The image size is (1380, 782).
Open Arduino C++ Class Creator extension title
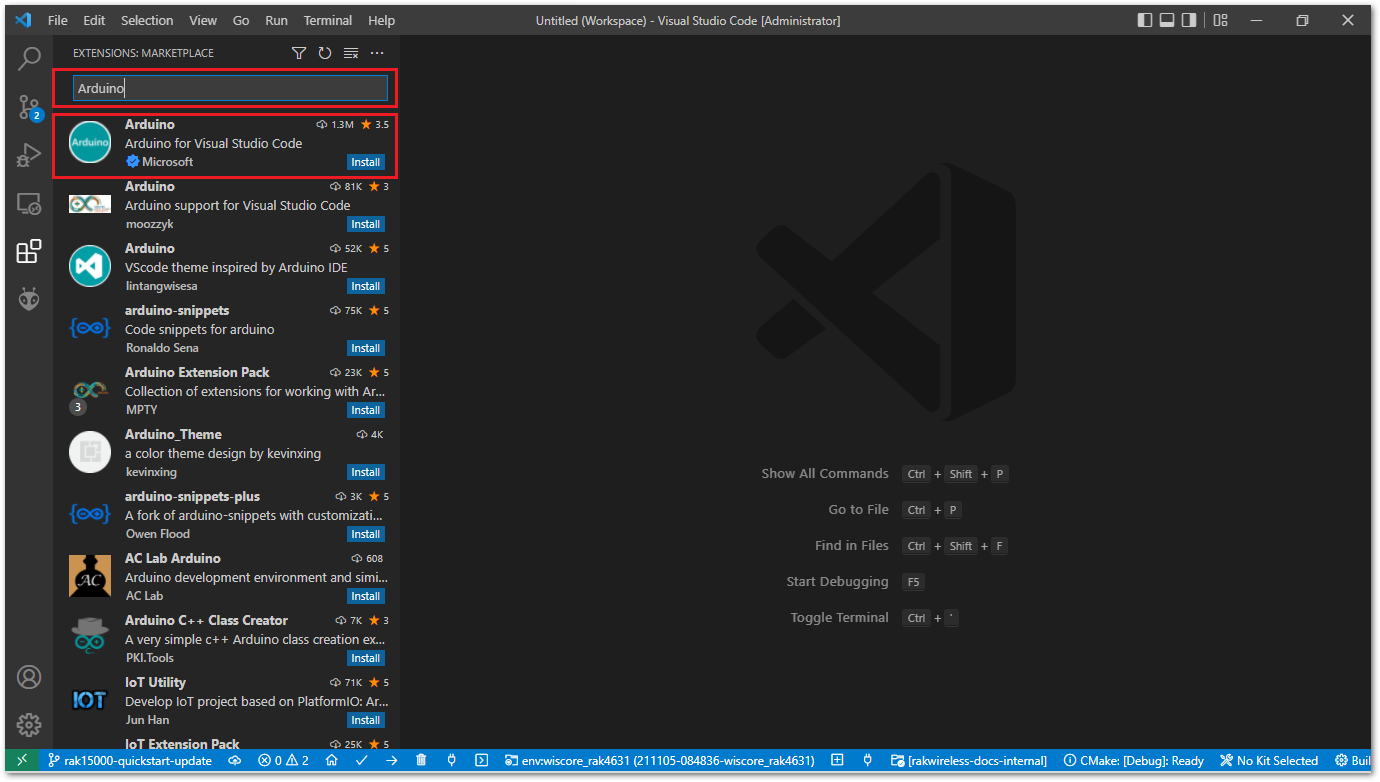(206, 620)
